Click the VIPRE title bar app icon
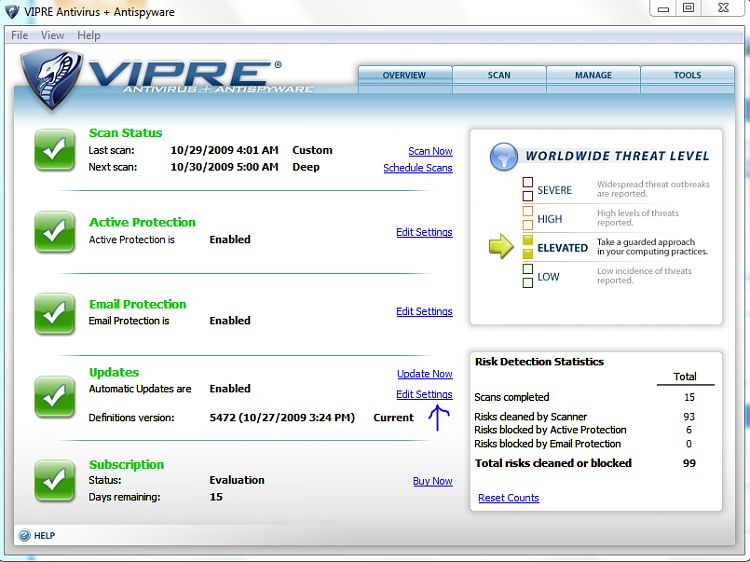The width and height of the screenshot is (750, 562). point(12,11)
